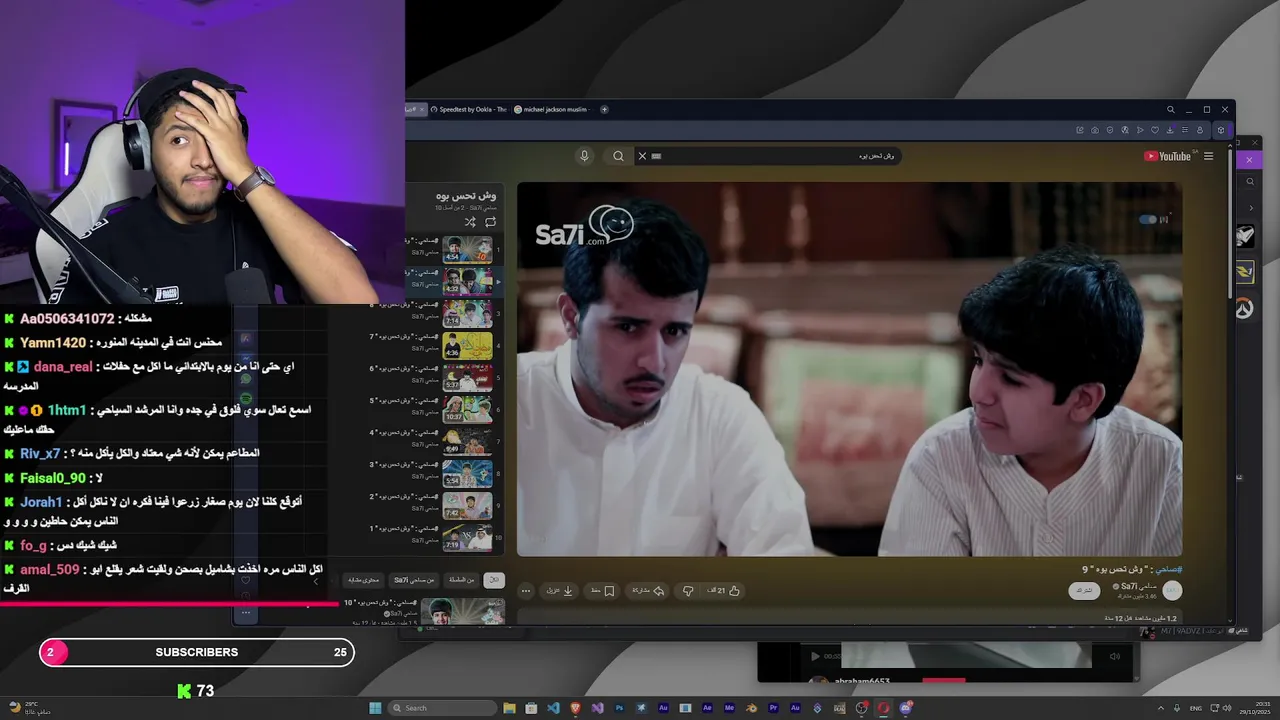Open Visual Studio Code from taskbar

[x=553, y=708]
